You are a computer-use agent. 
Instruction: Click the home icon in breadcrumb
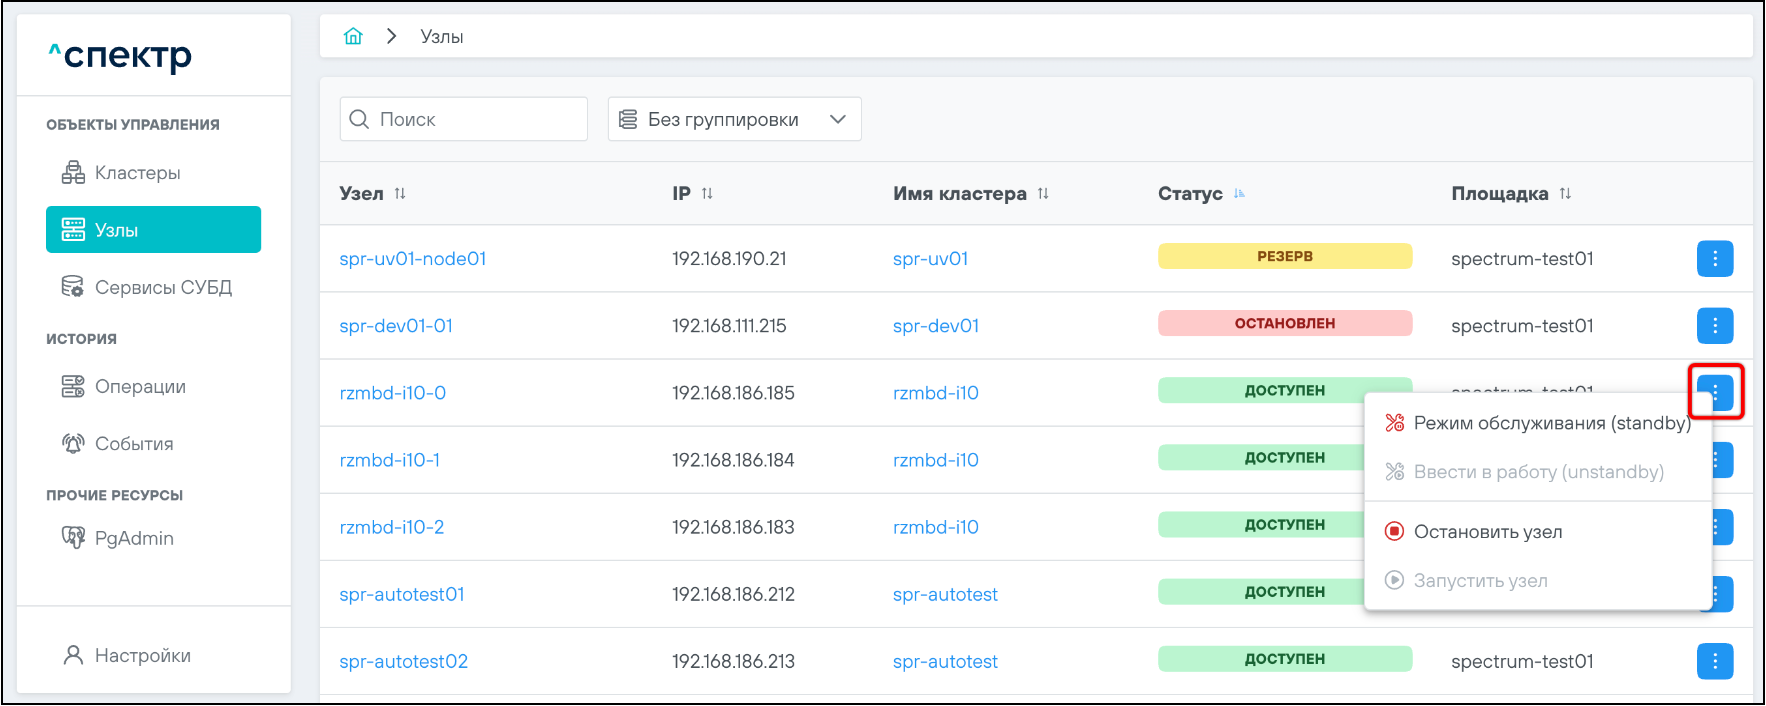pos(353,37)
